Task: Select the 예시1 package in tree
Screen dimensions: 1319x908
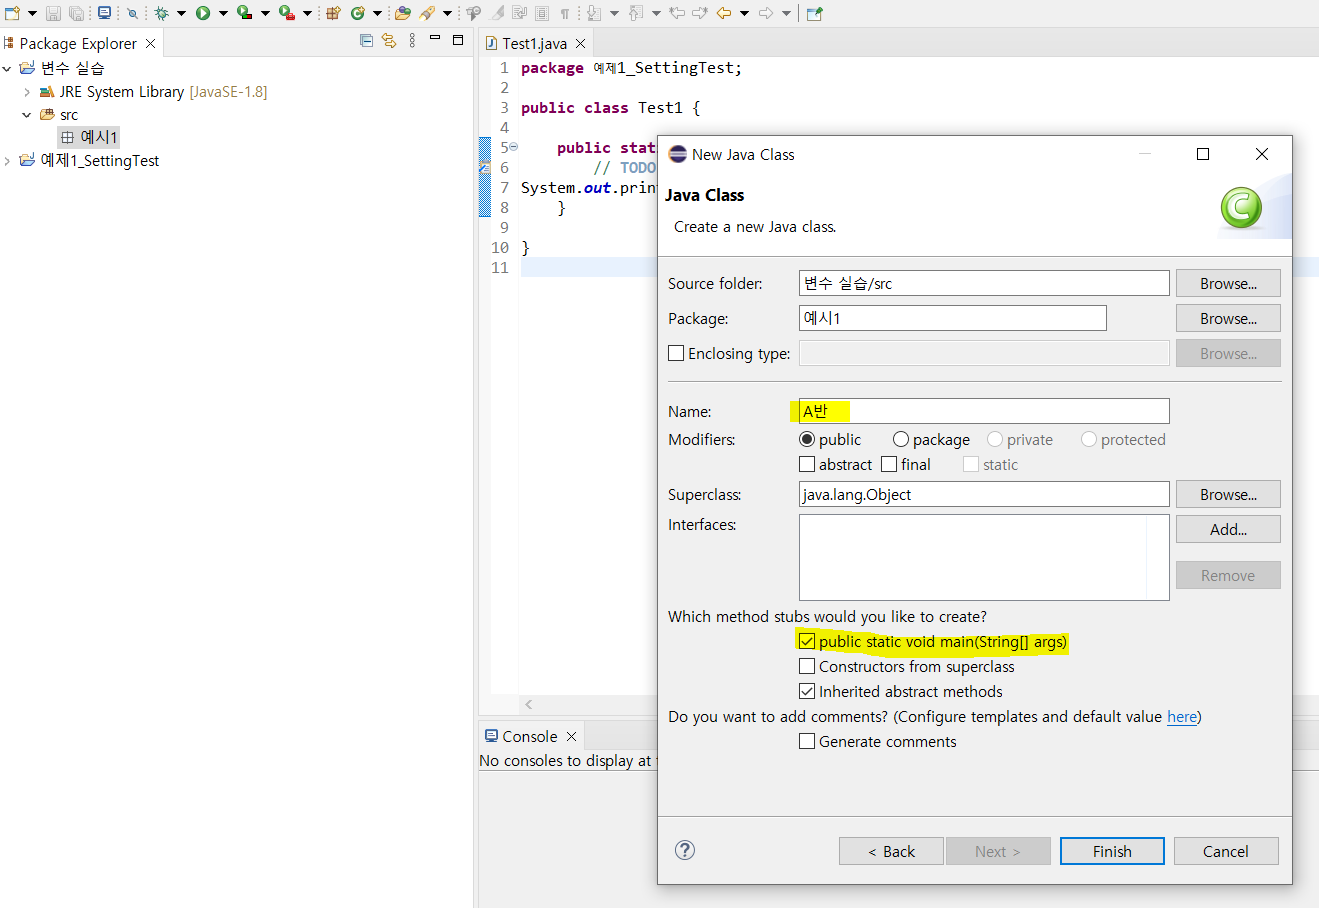Action: click(x=89, y=137)
